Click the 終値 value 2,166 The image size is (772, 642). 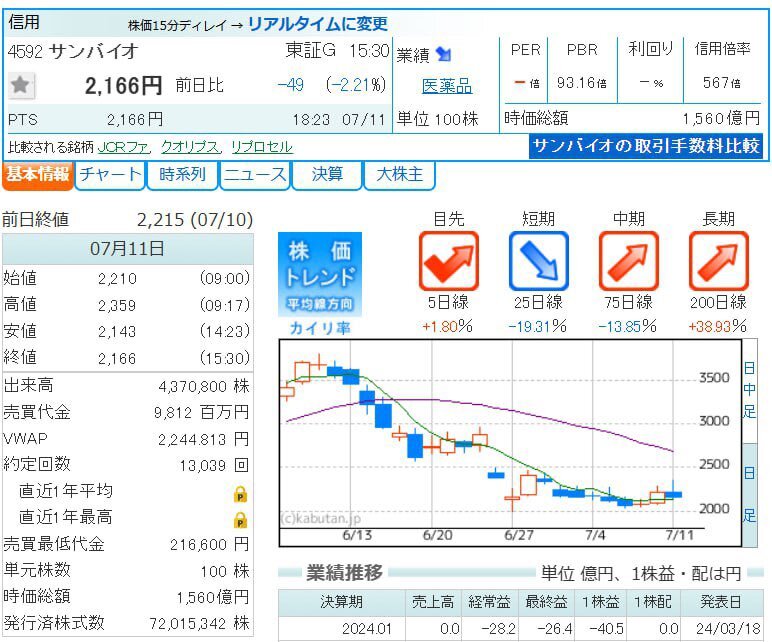click(117, 358)
